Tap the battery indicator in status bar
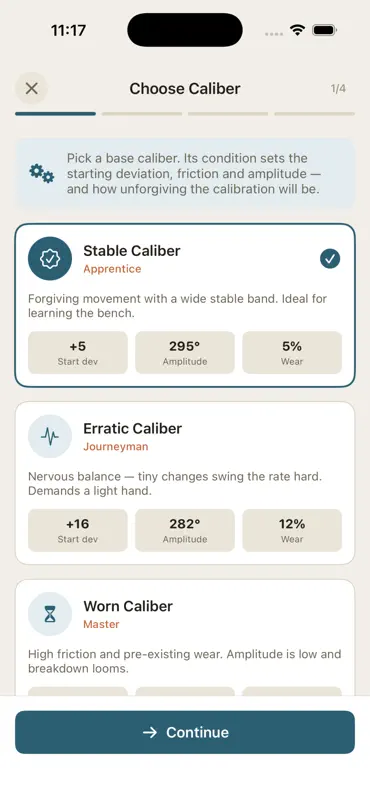The width and height of the screenshot is (370, 800). (x=324, y=31)
